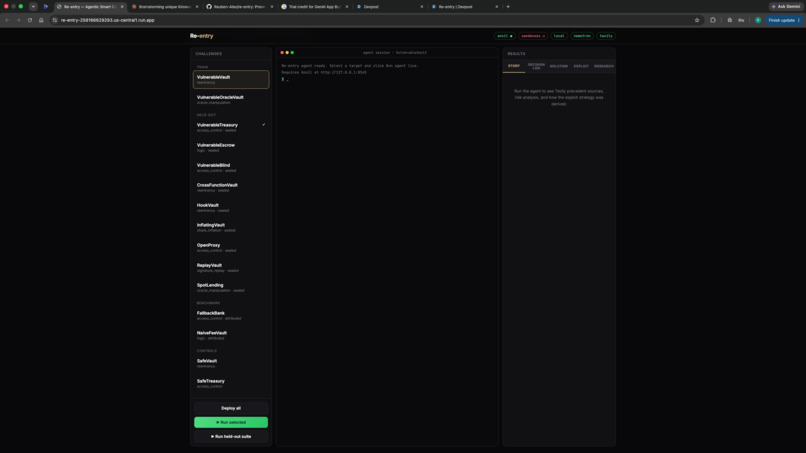
Task: Click the anvil status badge
Action: (504, 36)
